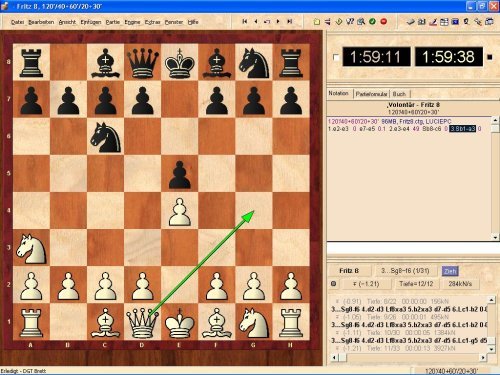Switch to the Partieformular tab
The height and width of the screenshot is (375, 500).
click(x=371, y=94)
